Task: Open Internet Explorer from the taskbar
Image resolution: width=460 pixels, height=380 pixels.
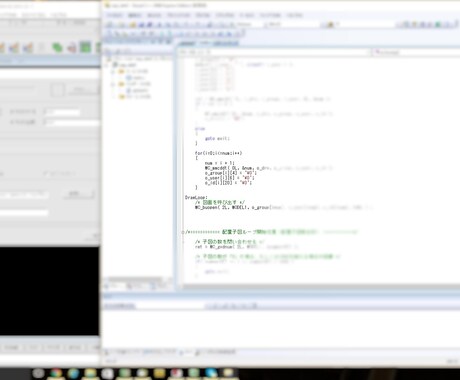Action: coord(73,373)
